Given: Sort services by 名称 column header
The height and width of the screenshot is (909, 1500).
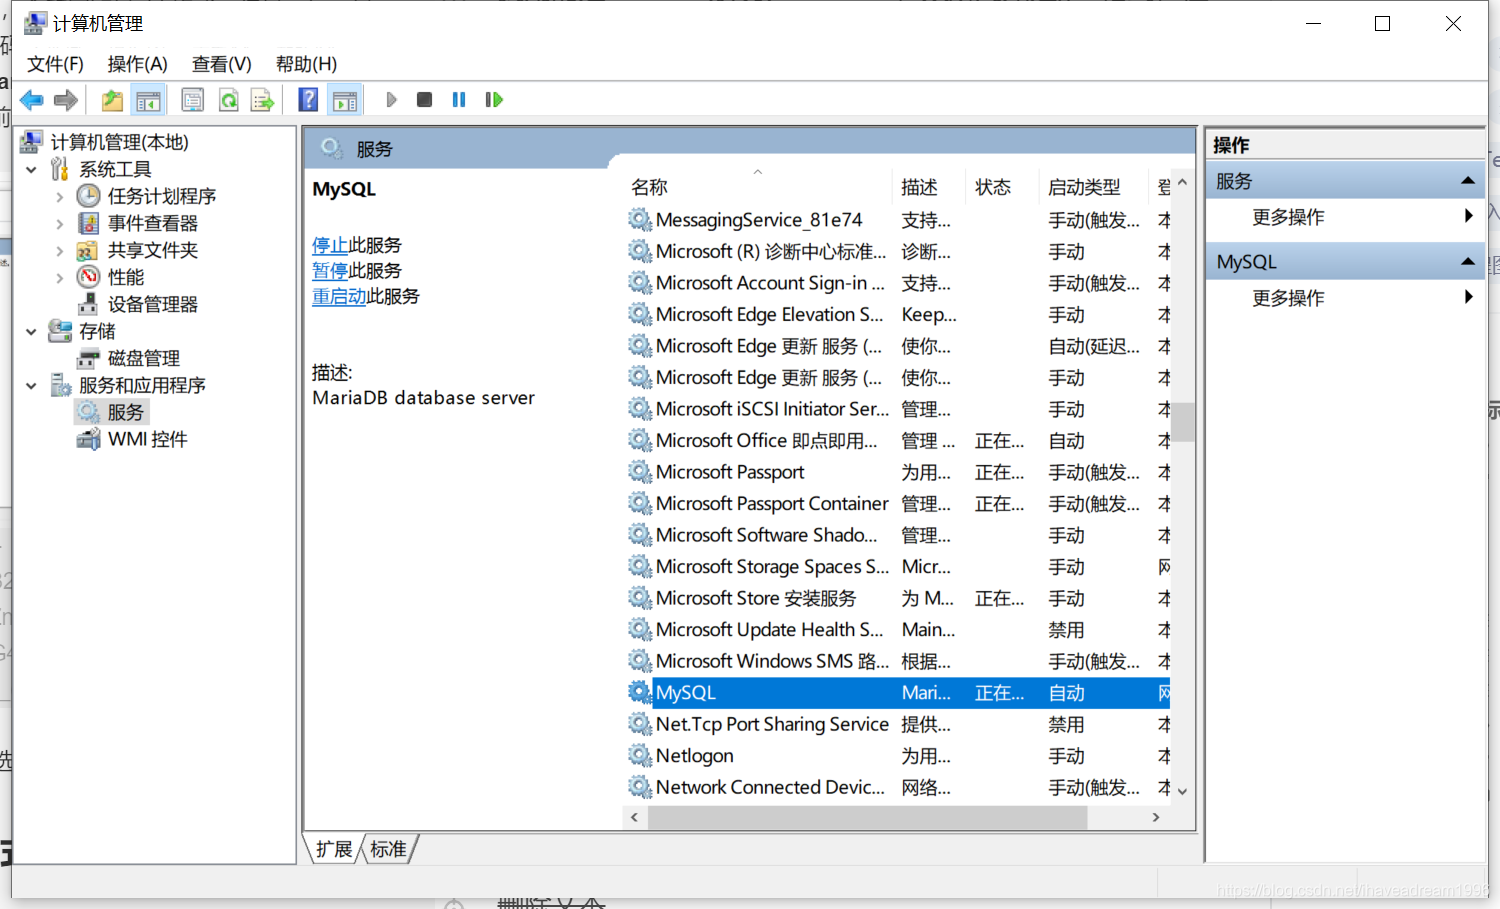Looking at the screenshot, I should 758,187.
